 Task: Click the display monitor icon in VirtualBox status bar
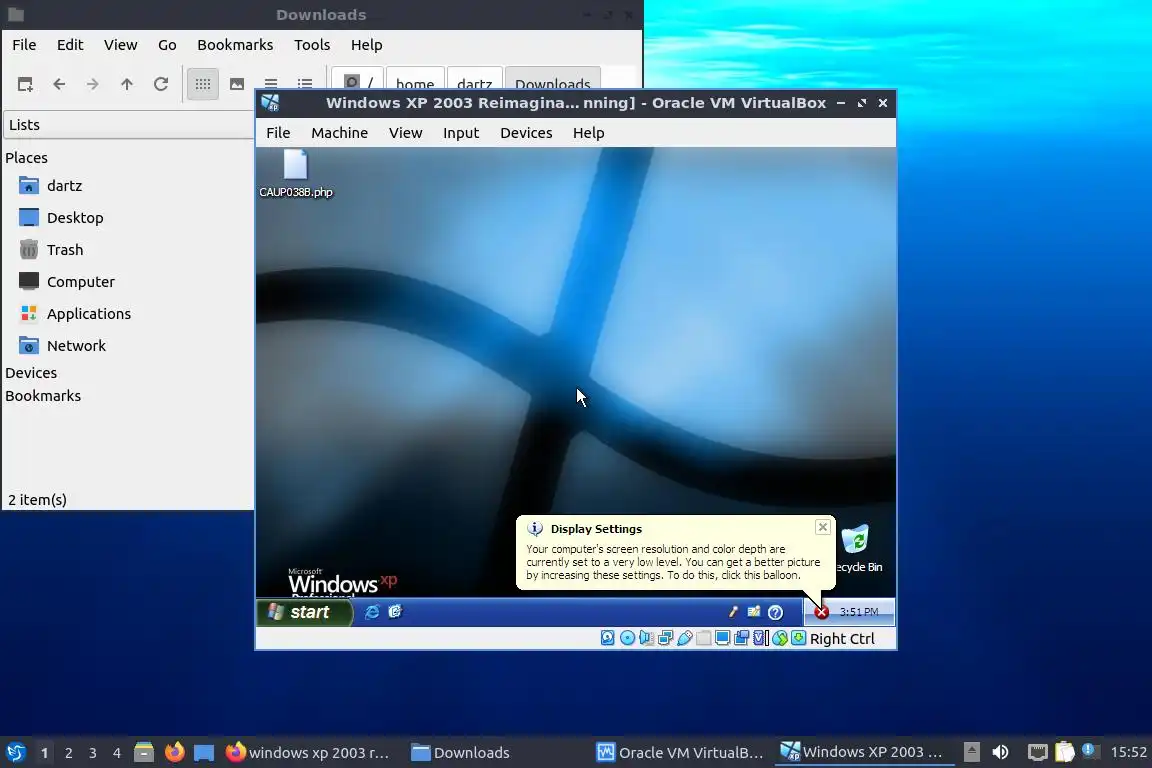coord(723,638)
